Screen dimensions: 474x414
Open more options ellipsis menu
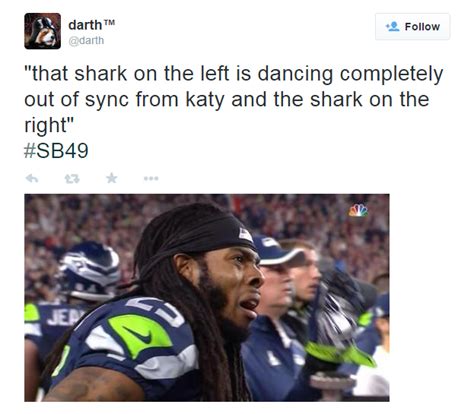click(x=151, y=179)
